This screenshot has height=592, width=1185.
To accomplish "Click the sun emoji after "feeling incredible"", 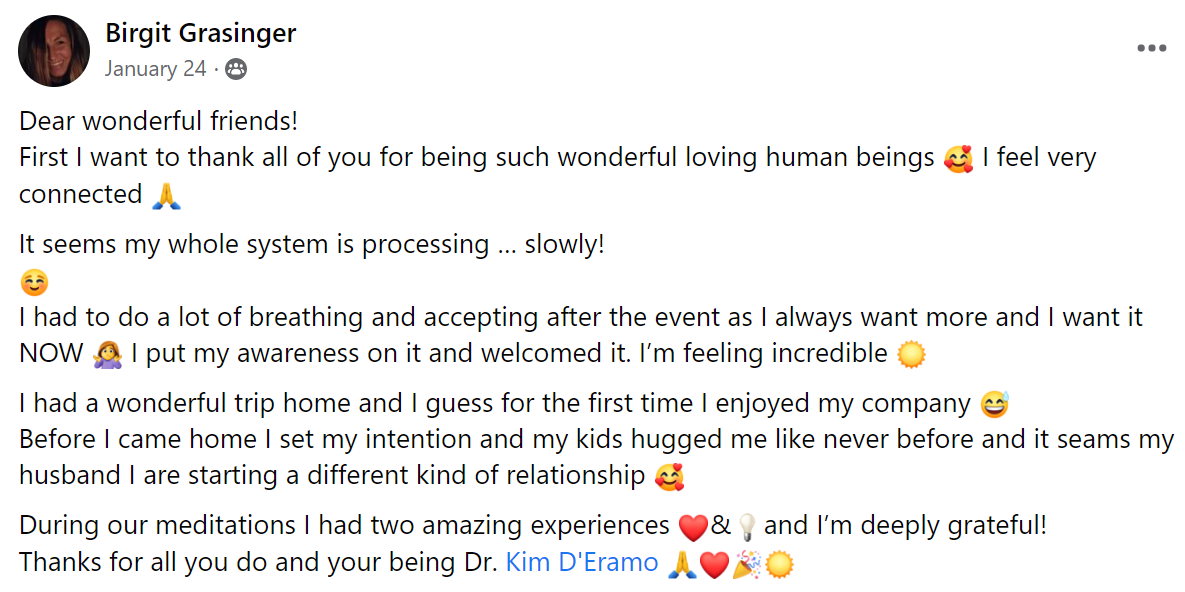I will (911, 354).
